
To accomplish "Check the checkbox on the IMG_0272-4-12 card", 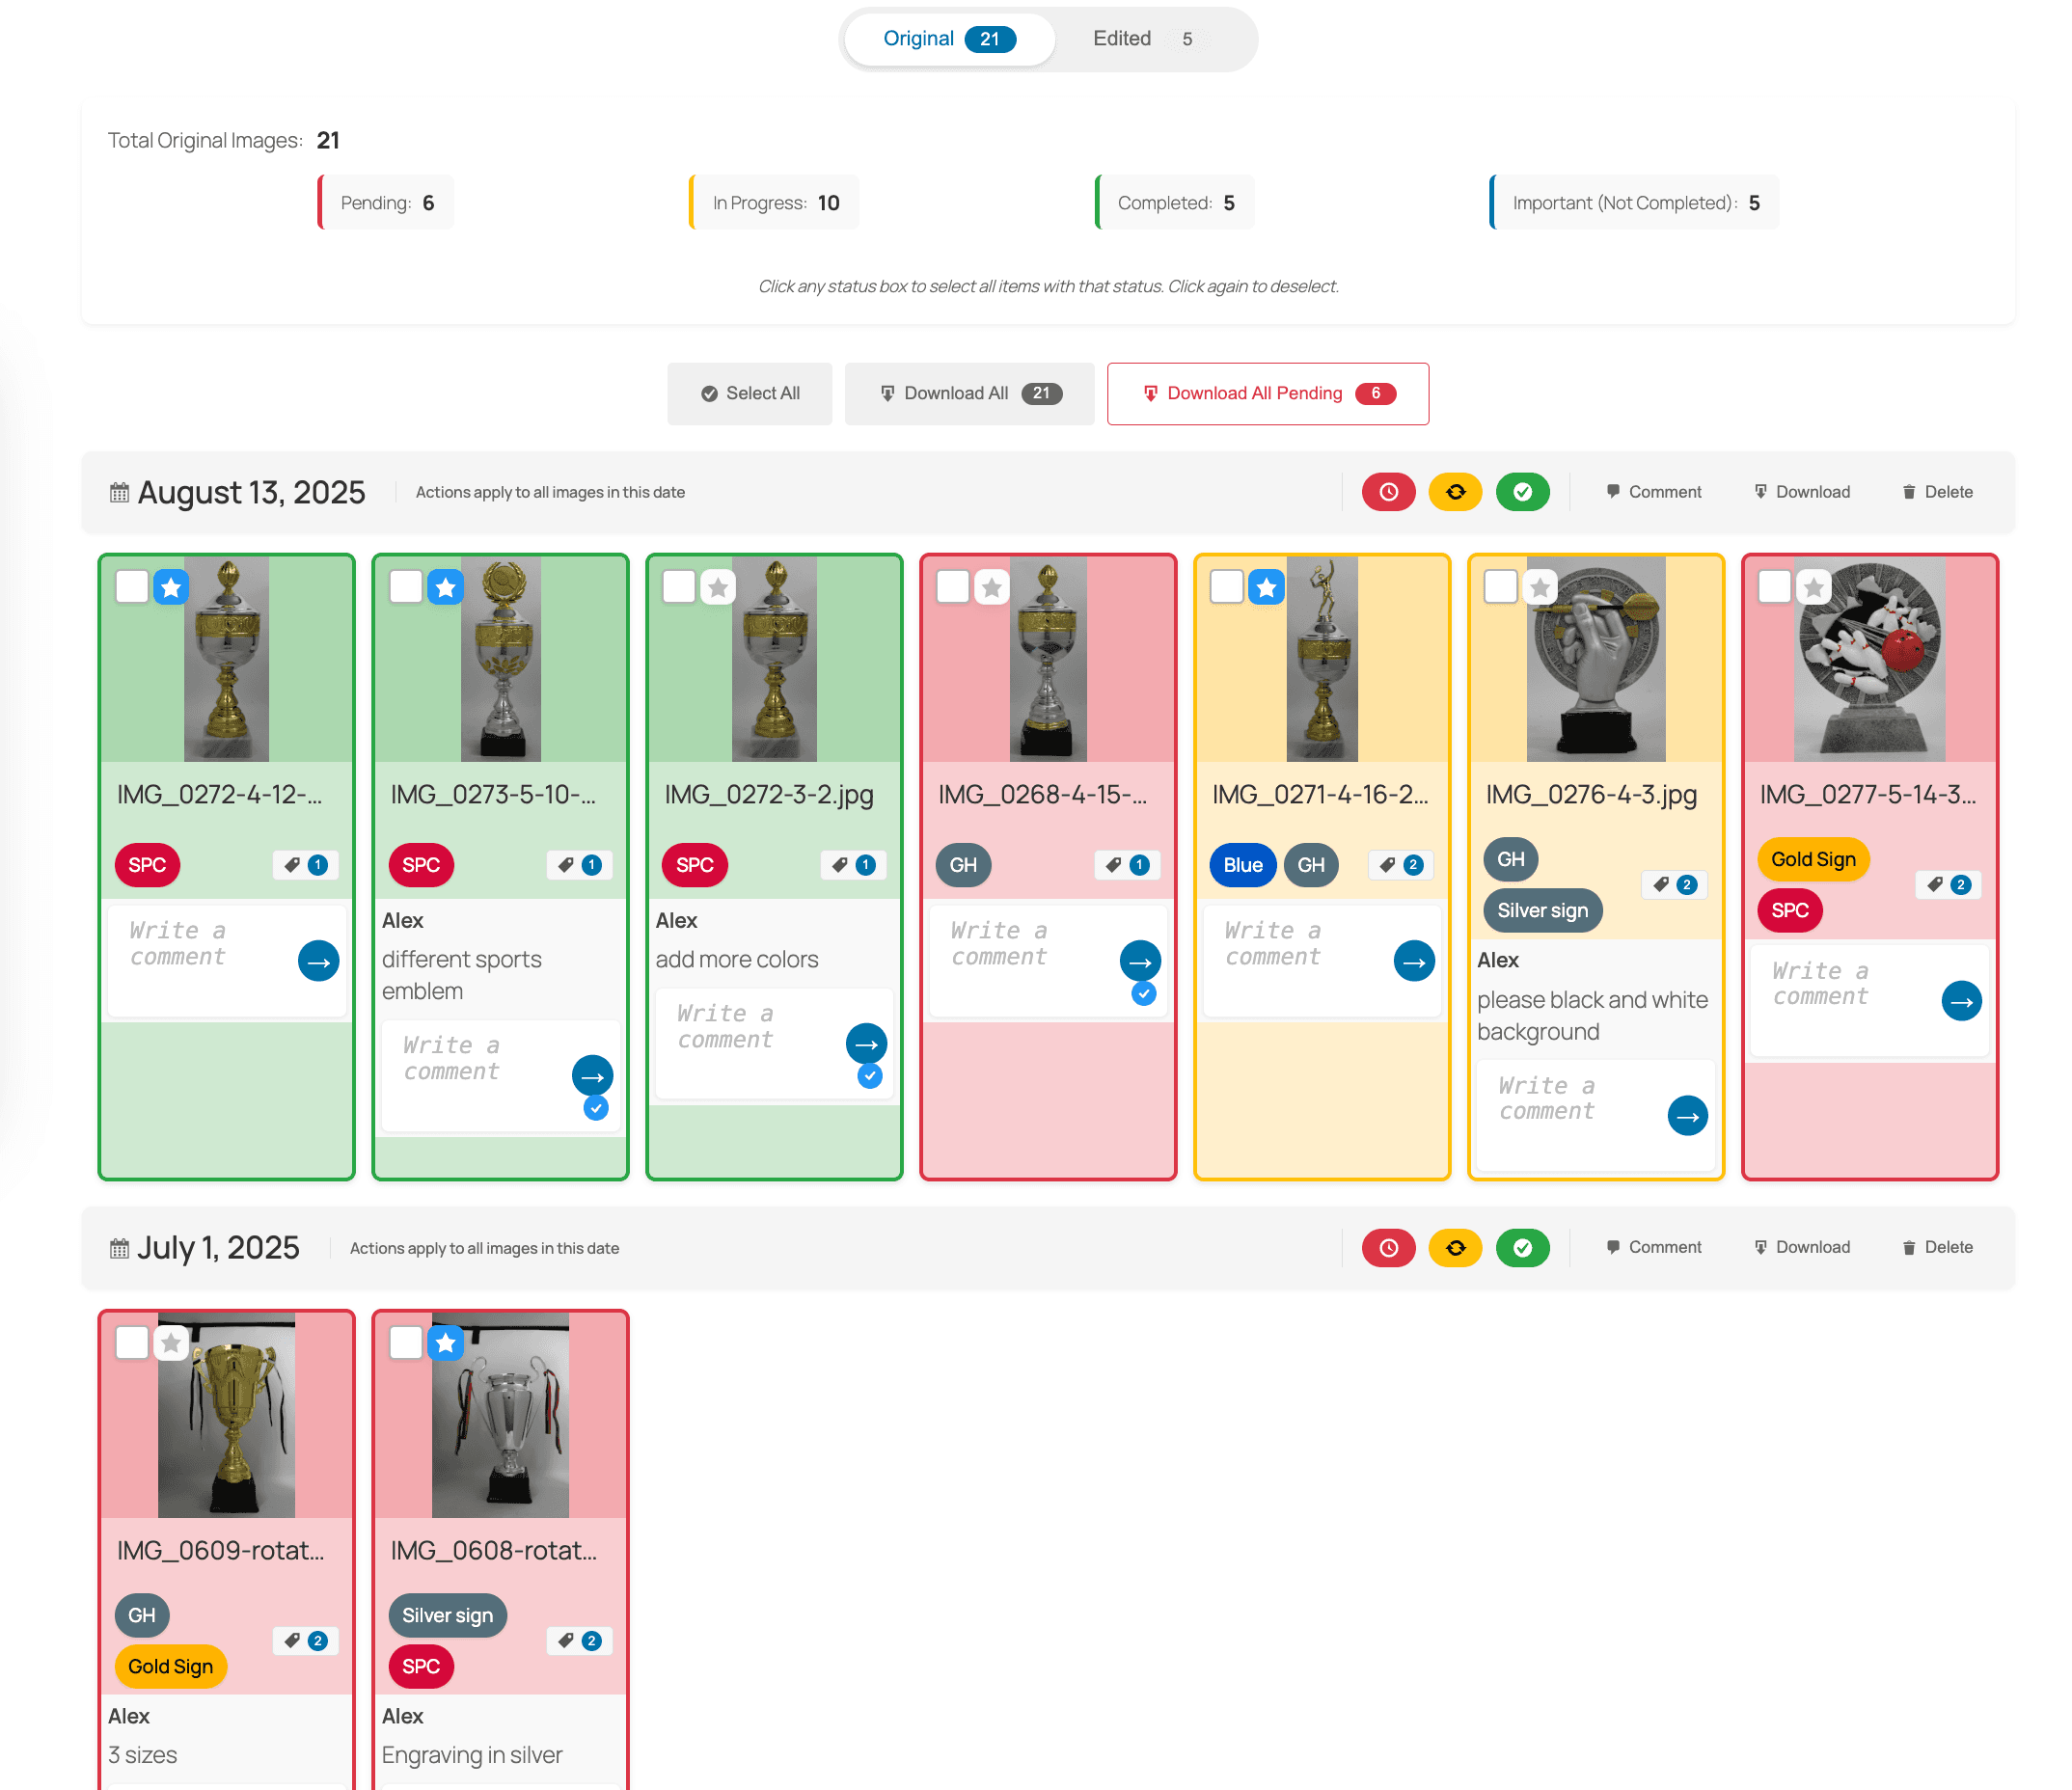I will [x=132, y=587].
